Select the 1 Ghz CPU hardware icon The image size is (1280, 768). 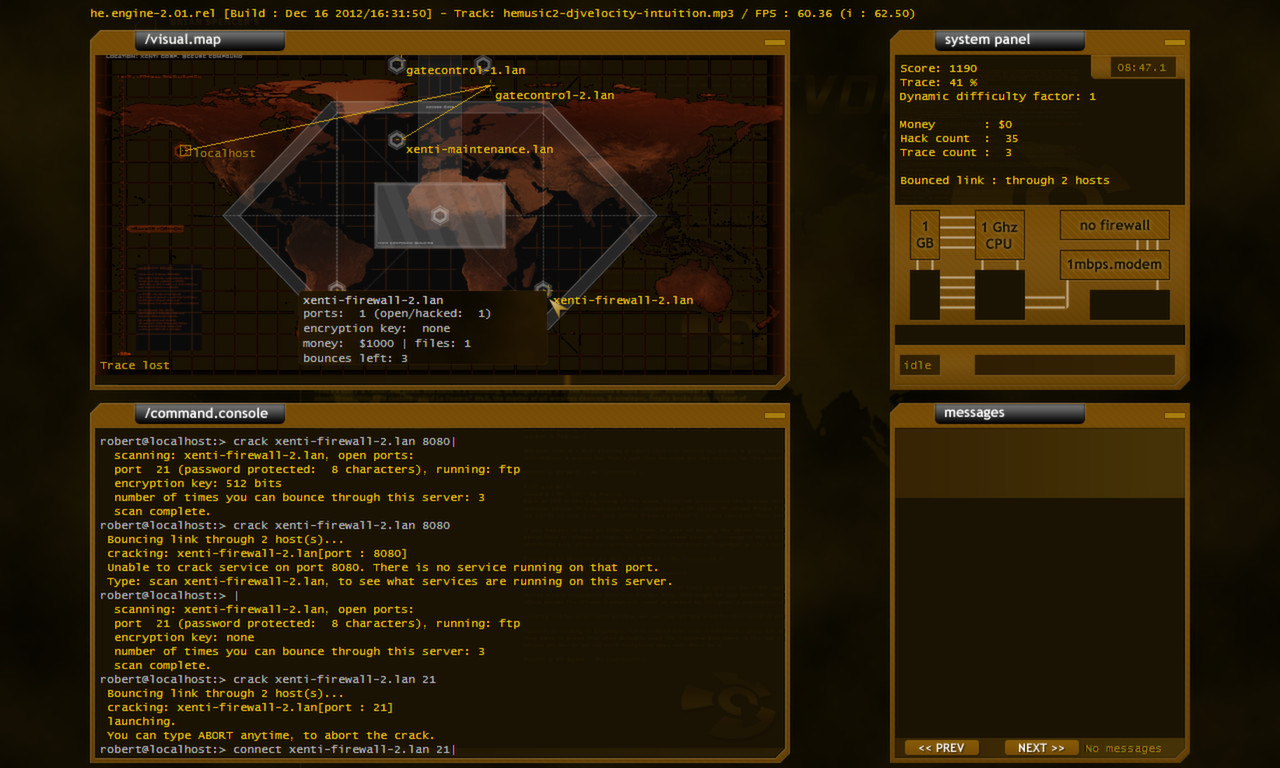999,234
